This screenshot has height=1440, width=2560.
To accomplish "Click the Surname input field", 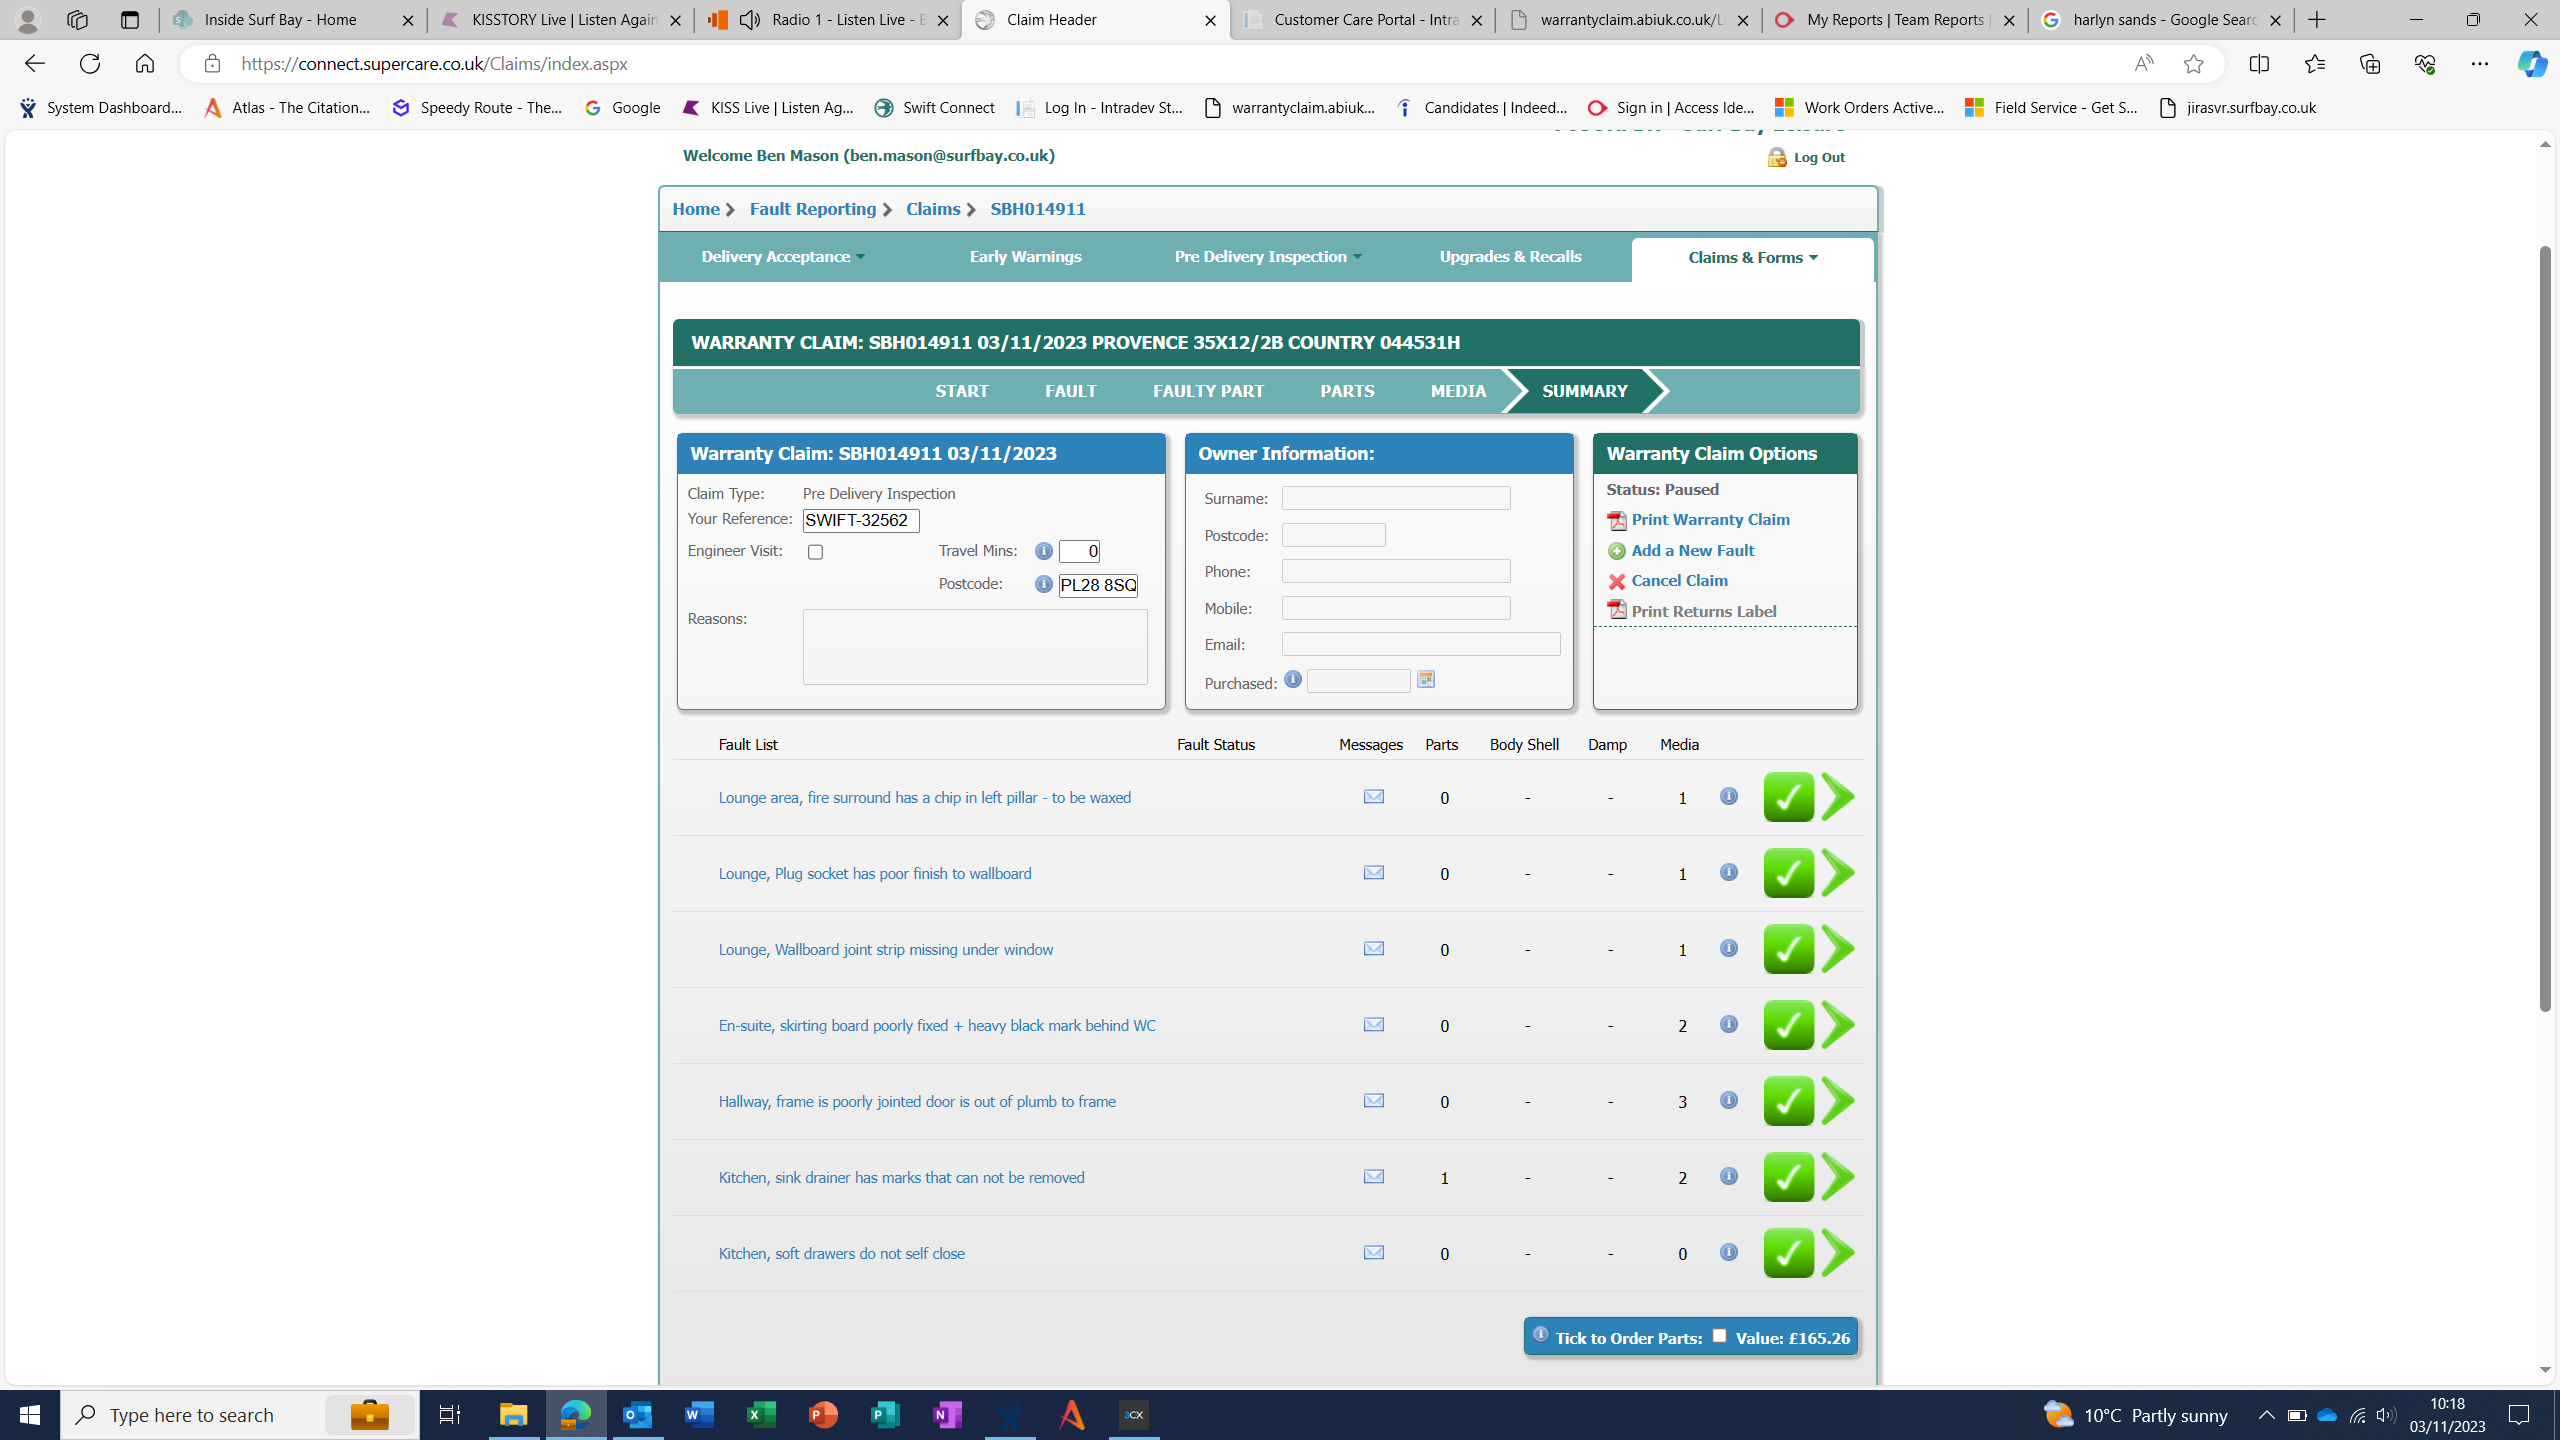I will 1395,498.
